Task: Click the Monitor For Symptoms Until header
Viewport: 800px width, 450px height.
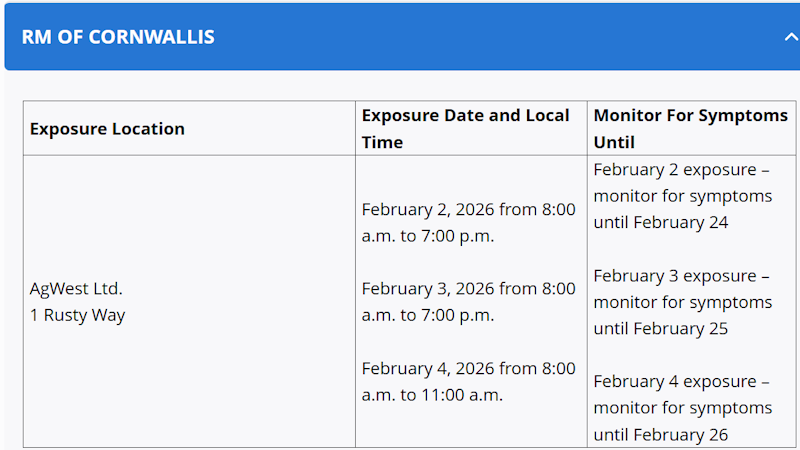Action: click(x=690, y=116)
